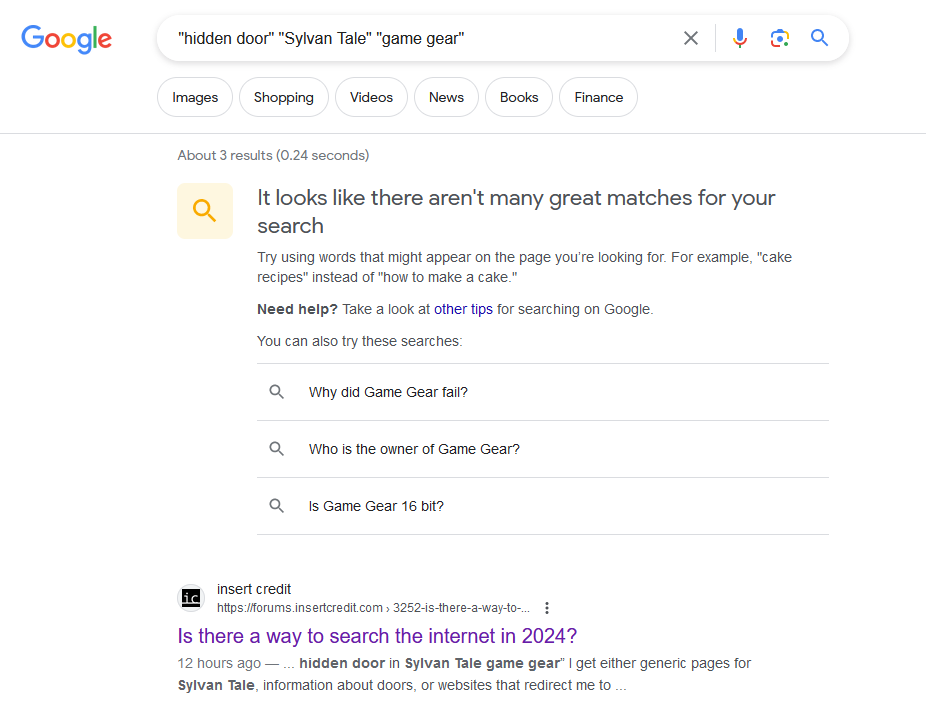Click the yellow magnifier tips icon
This screenshot has height=711, width=926.
click(x=205, y=211)
